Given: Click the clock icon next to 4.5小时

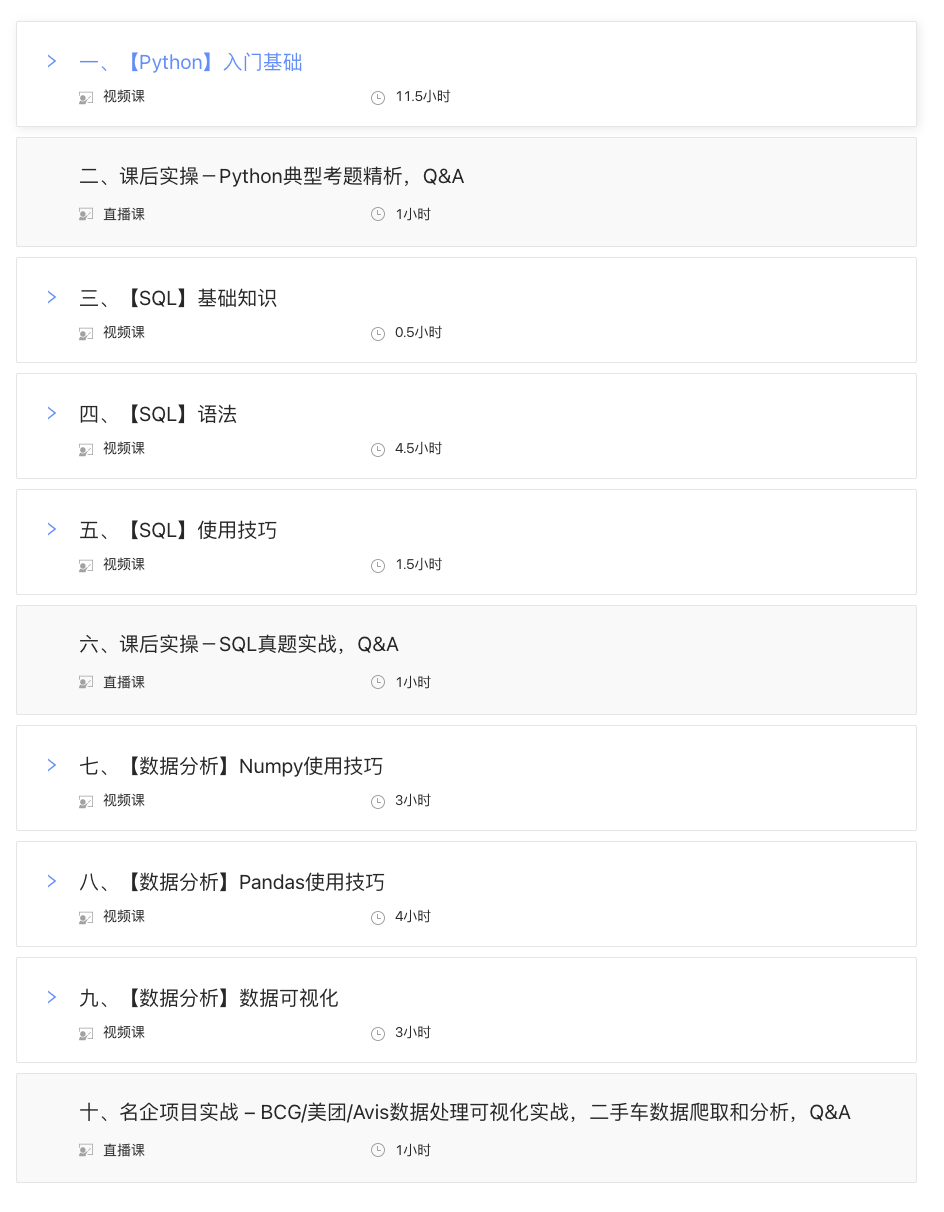Looking at the screenshot, I should 378,449.
